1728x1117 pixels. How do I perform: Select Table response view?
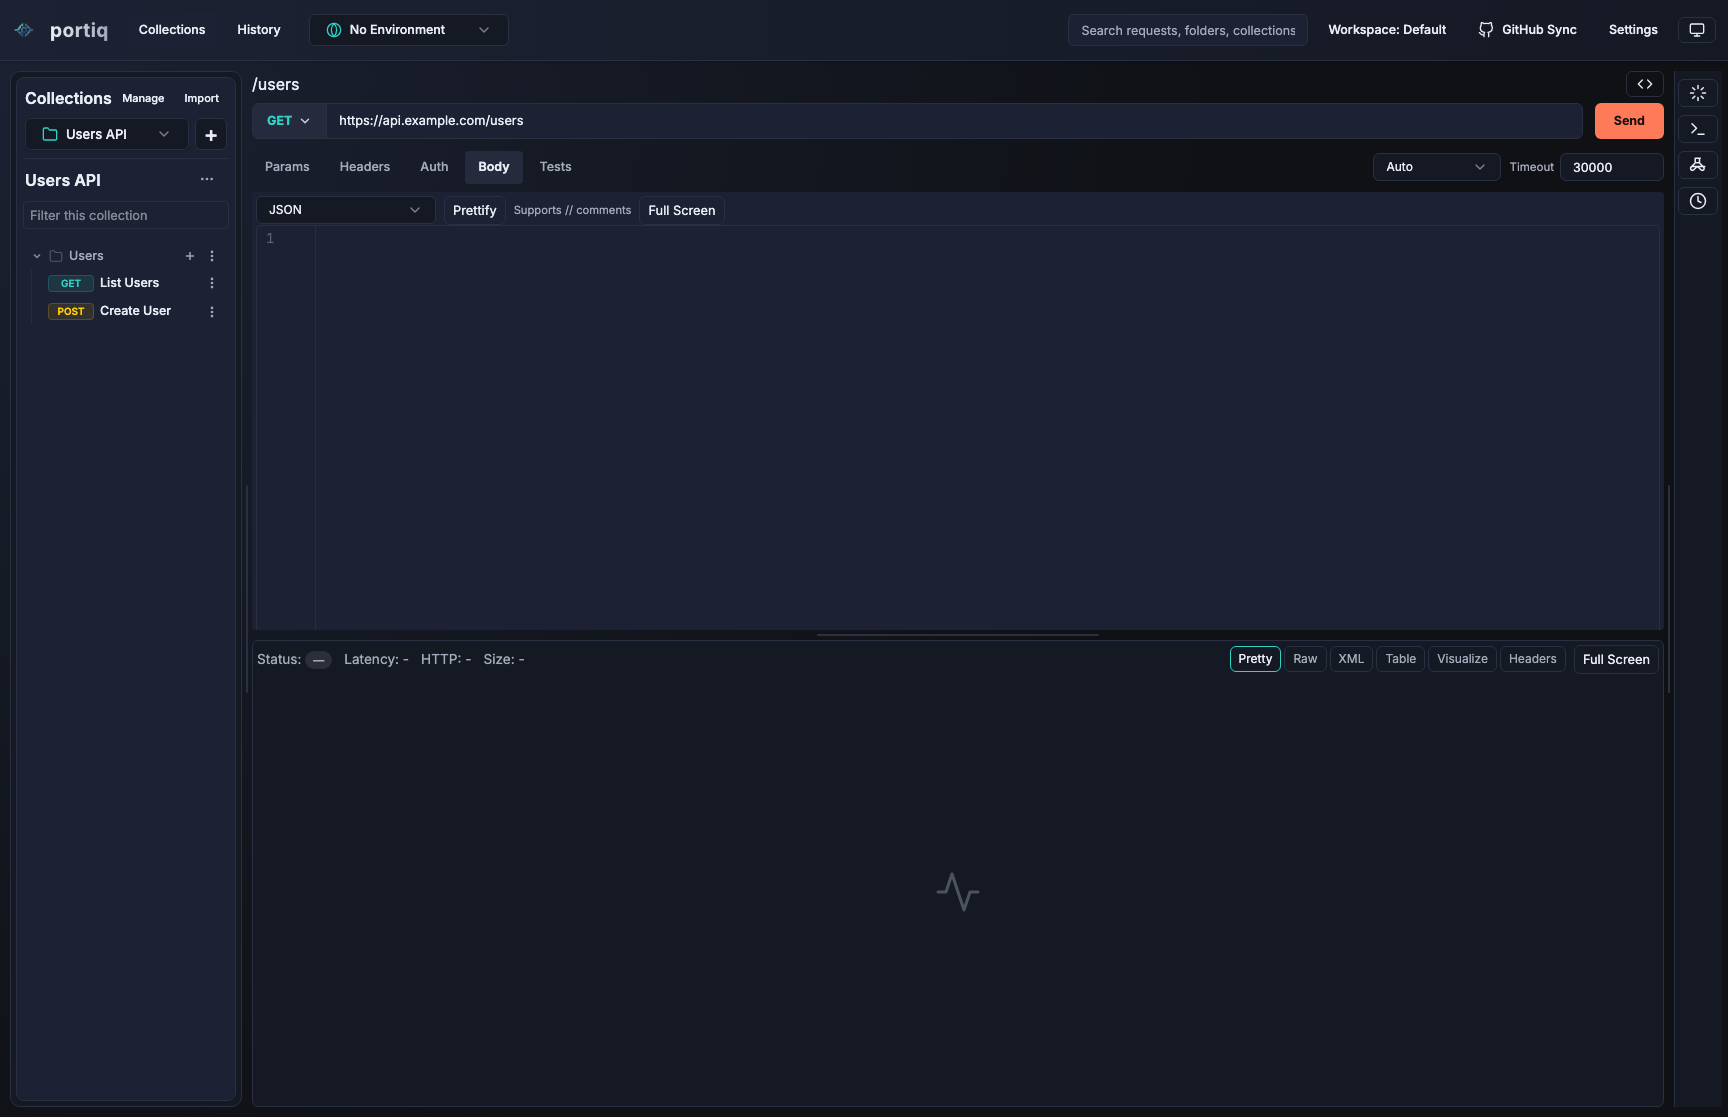pos(1400,659)
